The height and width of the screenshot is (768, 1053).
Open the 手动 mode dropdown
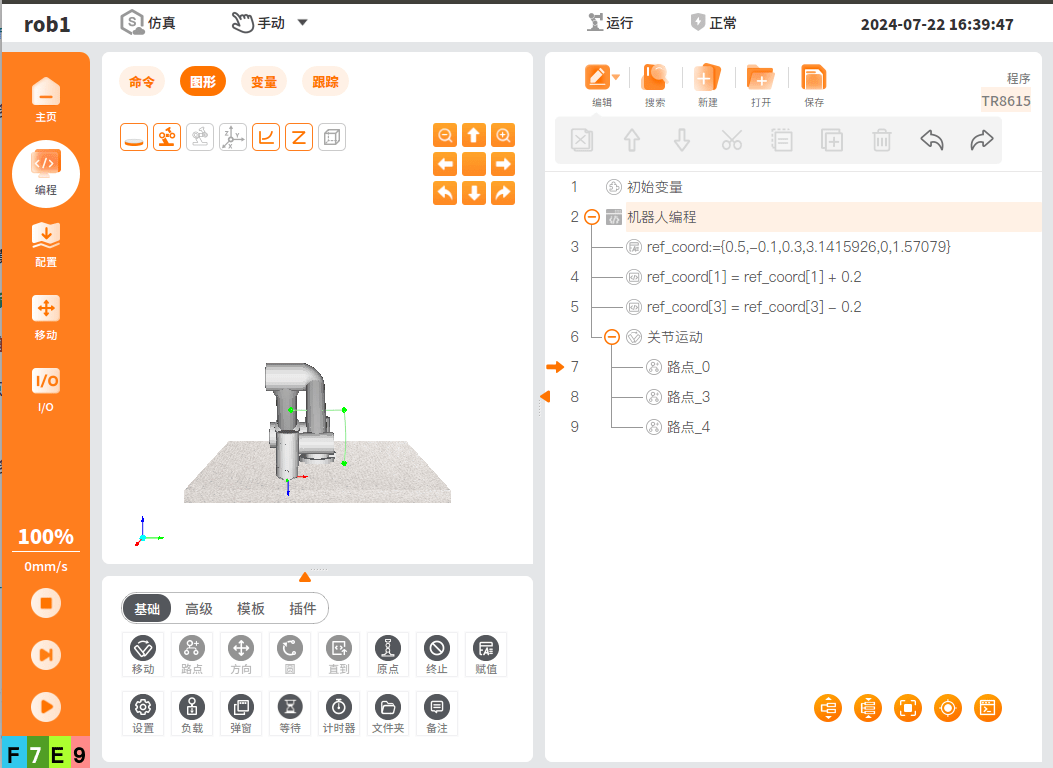pos(303,23)
